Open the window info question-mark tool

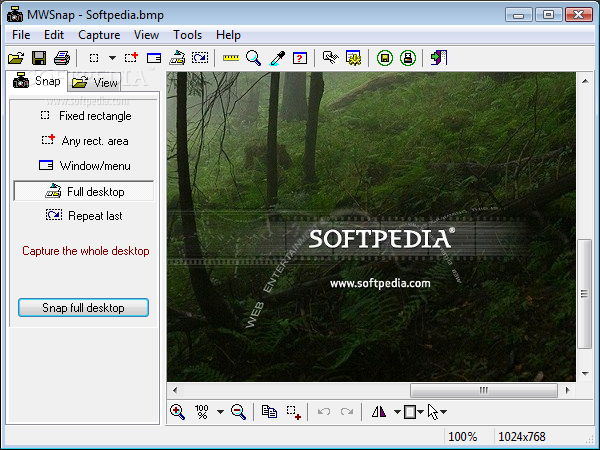click(x=300, y=58)
